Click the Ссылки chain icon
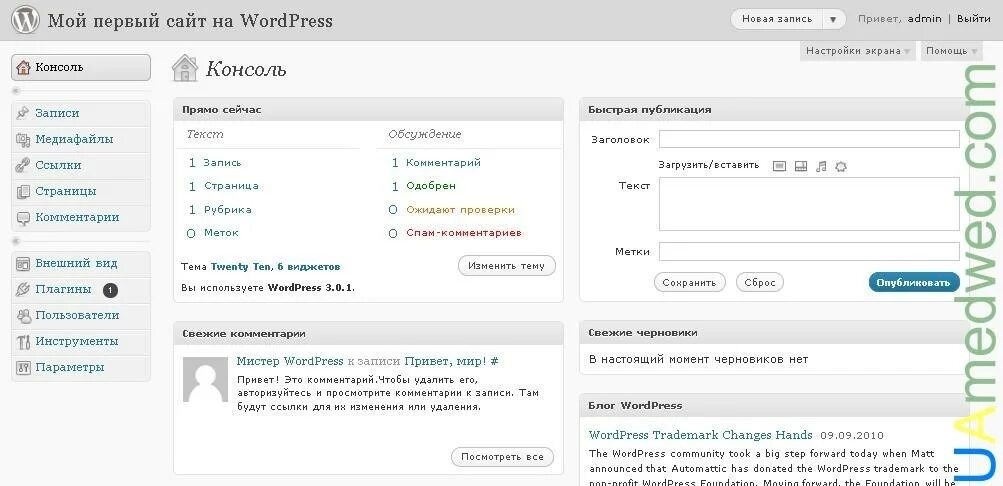 click(23, 166)
